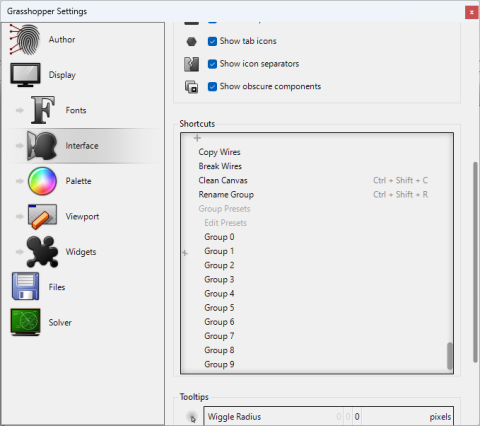The image size is (480, 426).
Task: Select the Viewport eraser icon
Action: (x=42, y=217)
